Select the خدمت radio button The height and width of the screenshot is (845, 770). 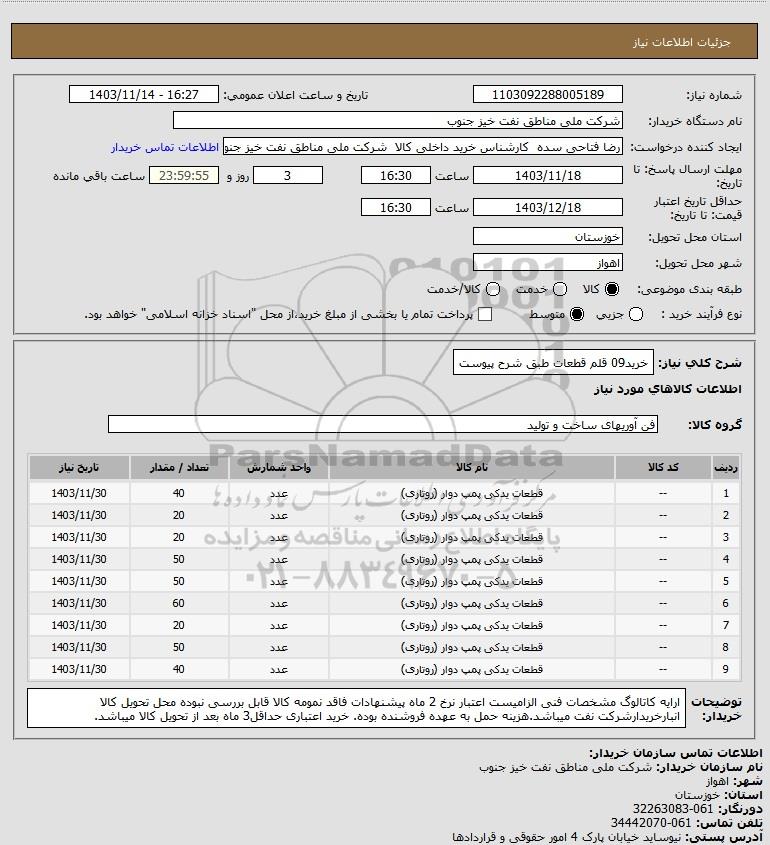(x=560, y=289)
